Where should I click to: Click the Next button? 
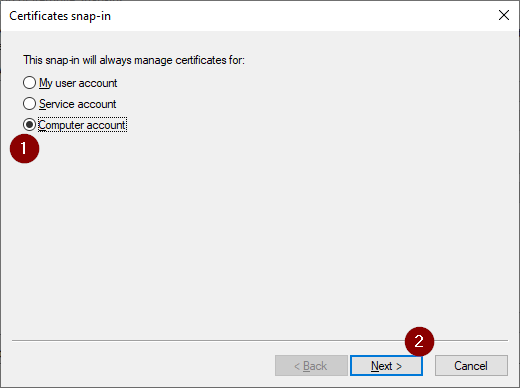point(386,366)
